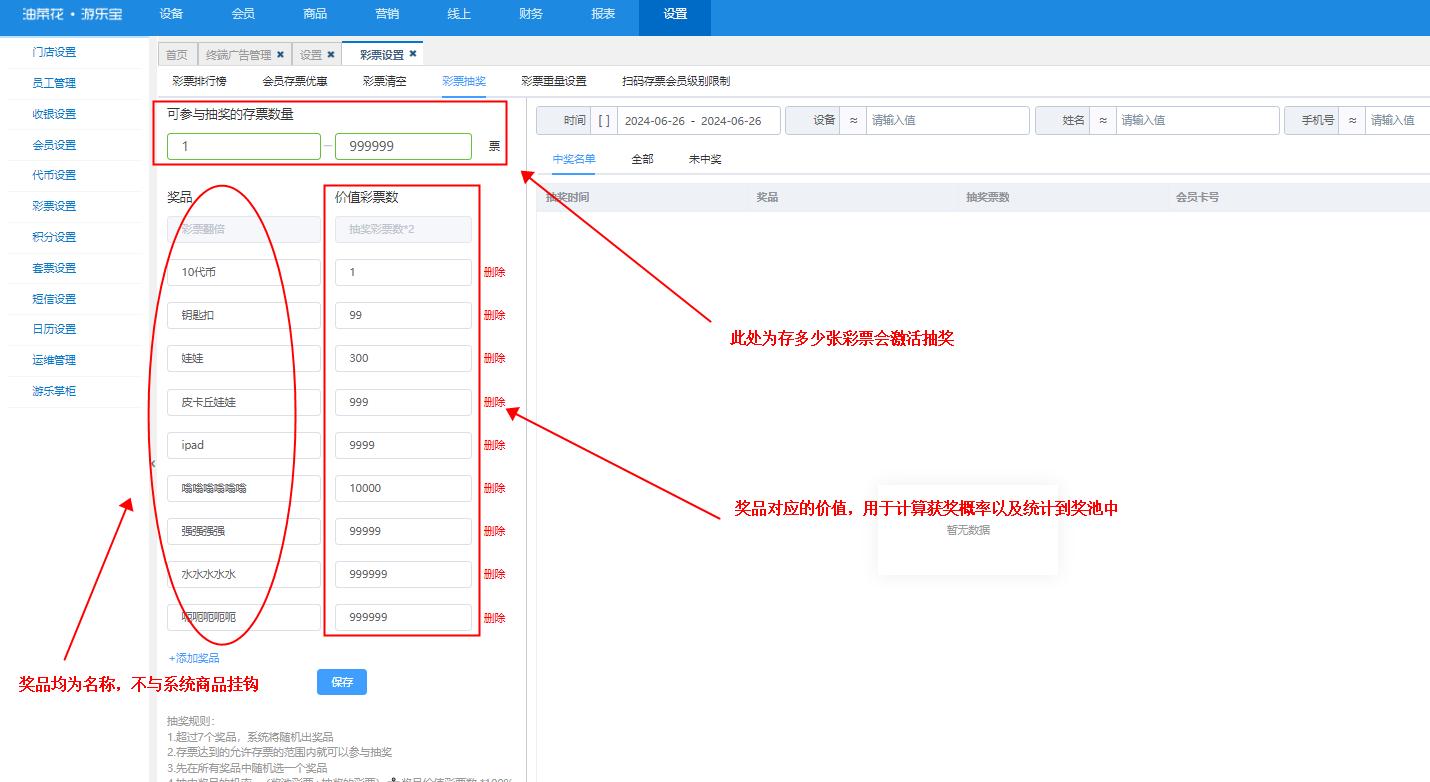Click the 10代币 prize name field
The image size is (1430, 782).
click(x=244, y=272)
